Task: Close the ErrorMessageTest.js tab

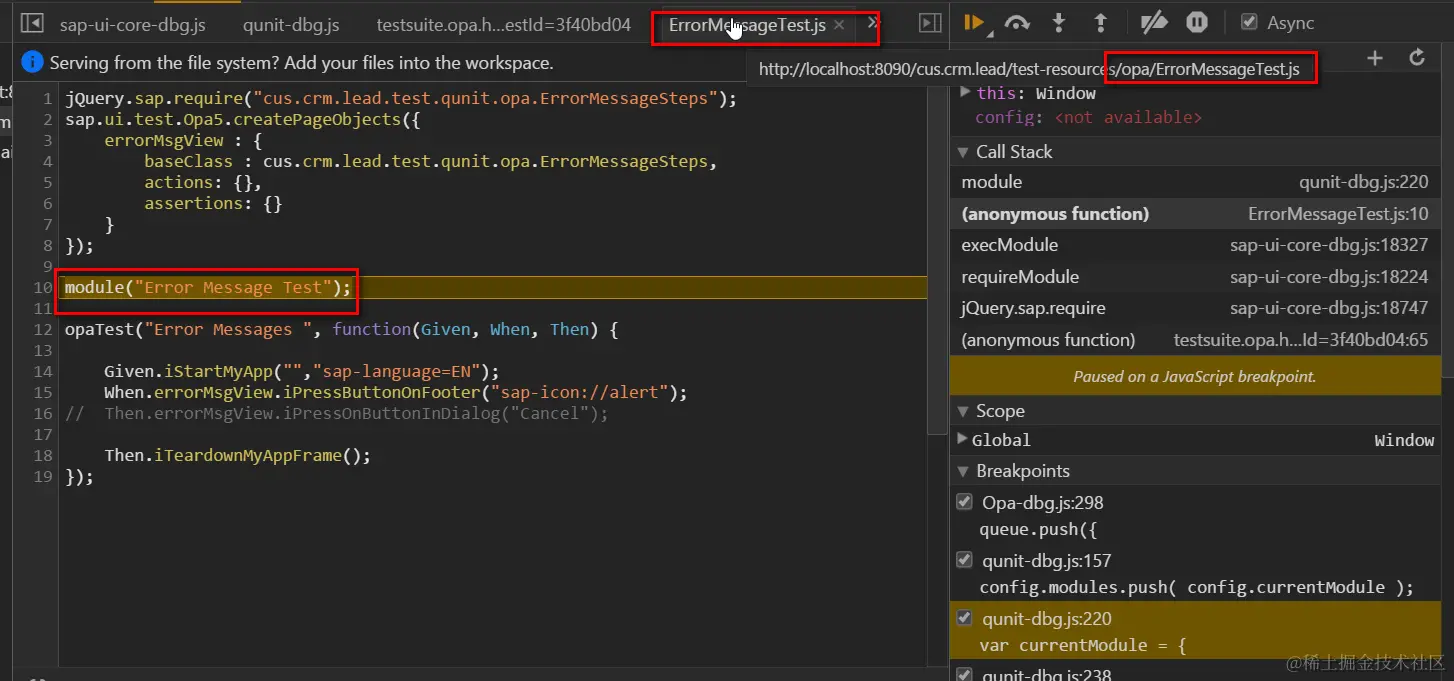Action: 839,25
